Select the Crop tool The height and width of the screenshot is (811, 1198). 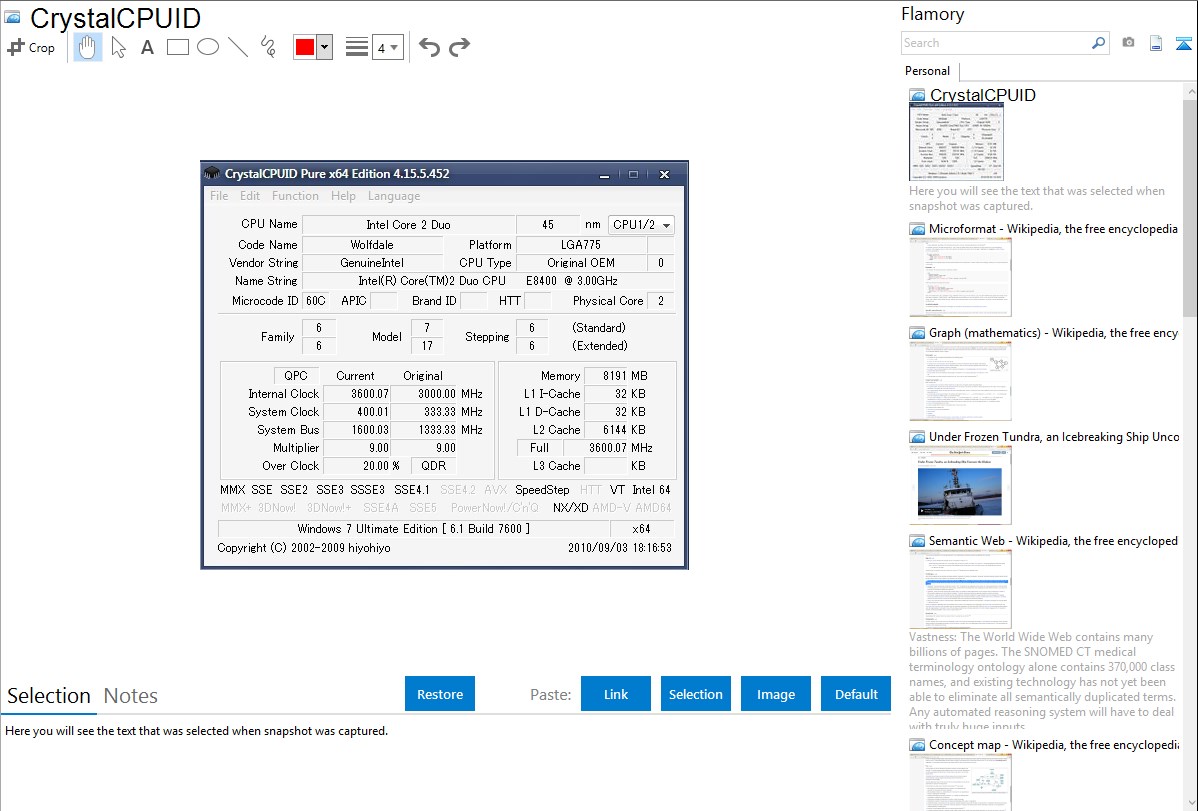click(31, 47)
